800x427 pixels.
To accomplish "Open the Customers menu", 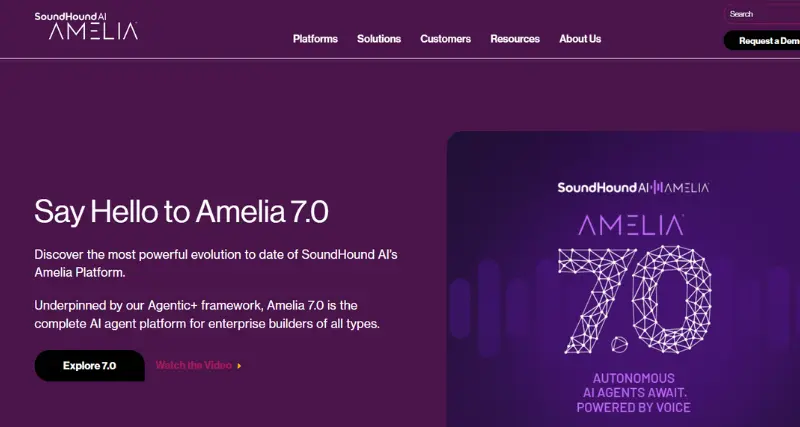I will [445, 39].
